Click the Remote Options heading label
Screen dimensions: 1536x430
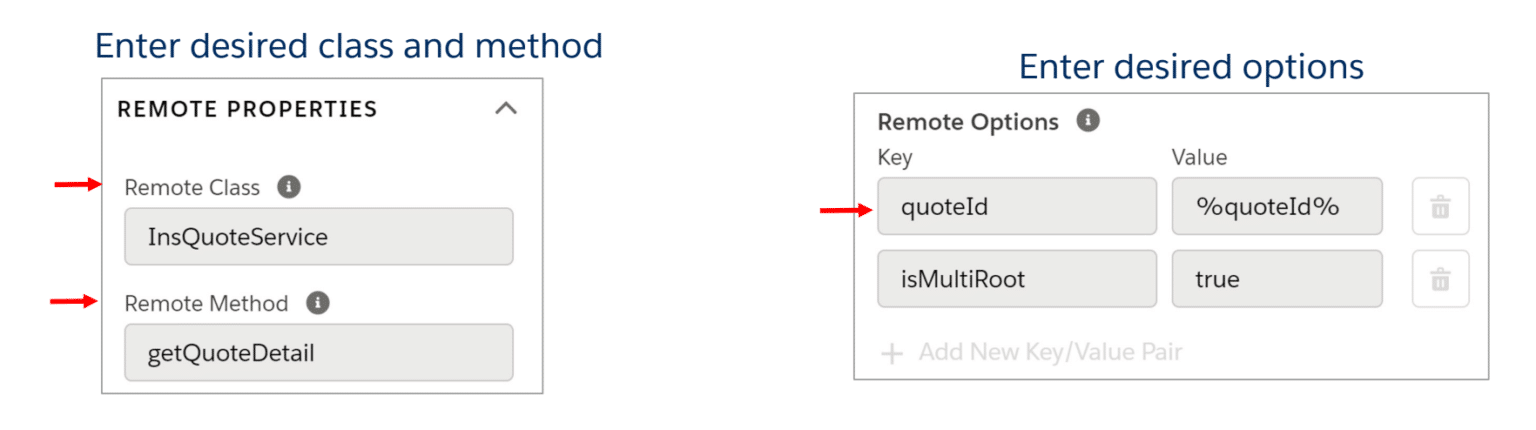click(967, 122)
